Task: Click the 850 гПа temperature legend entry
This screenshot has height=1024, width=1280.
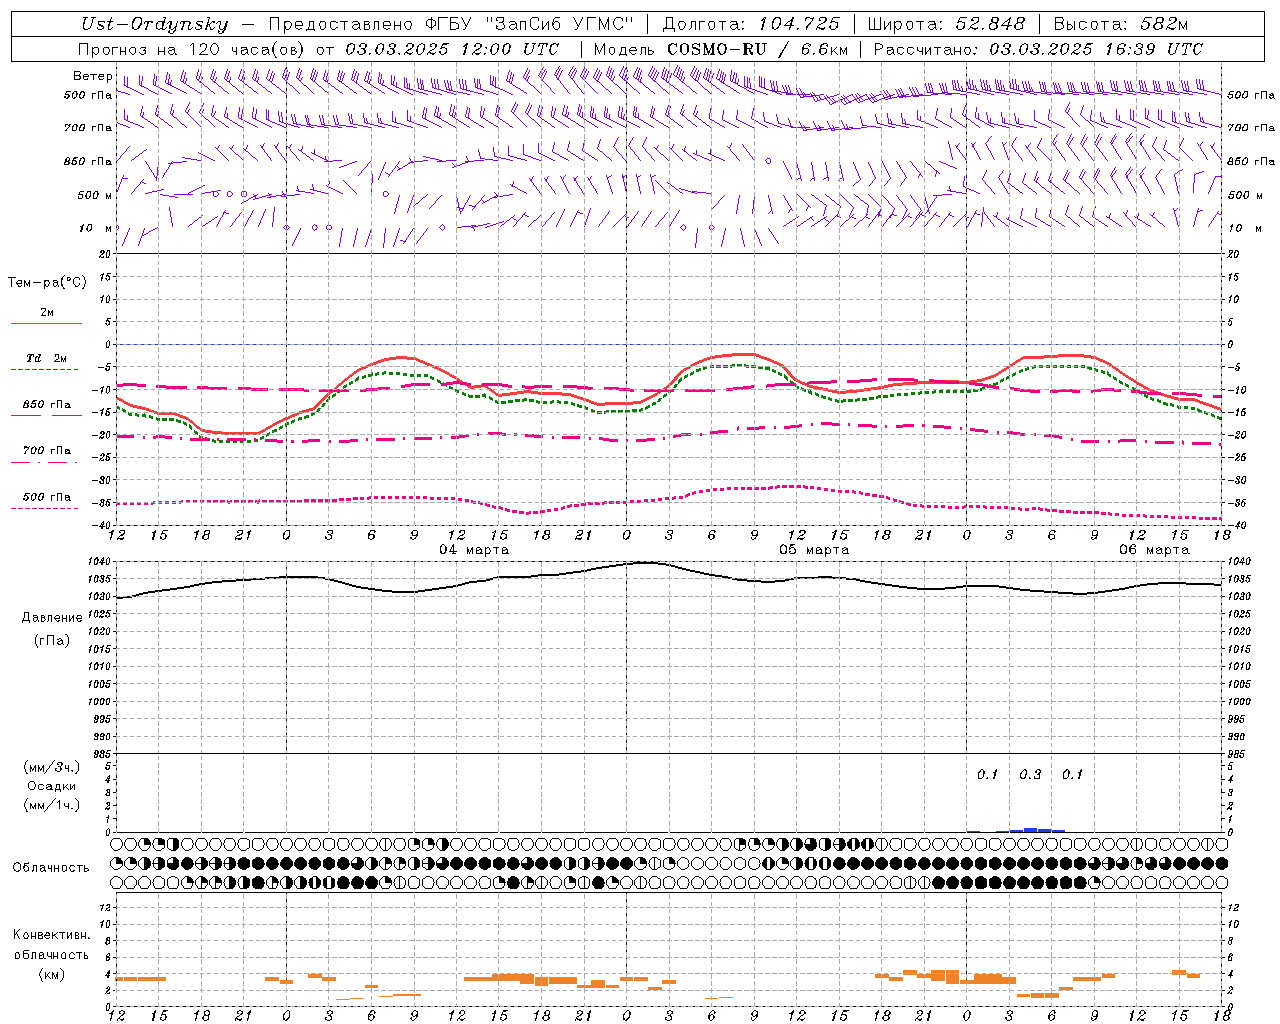Action: click(x=46, y=405)
